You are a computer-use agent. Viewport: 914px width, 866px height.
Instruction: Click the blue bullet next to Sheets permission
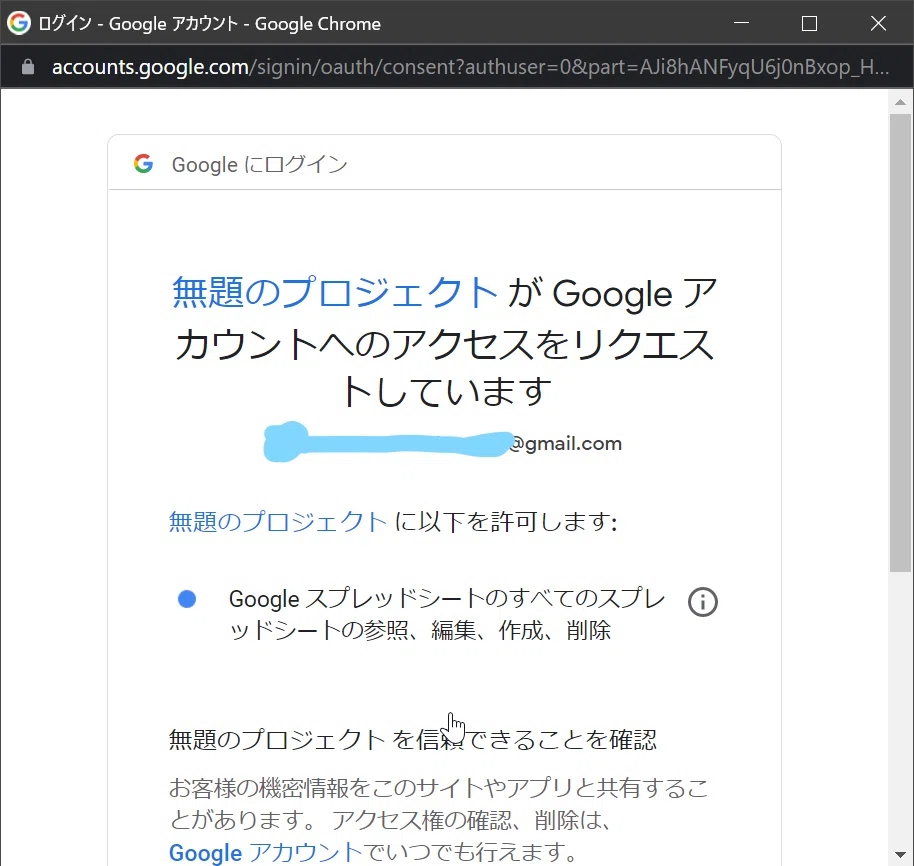coord(187,599)
